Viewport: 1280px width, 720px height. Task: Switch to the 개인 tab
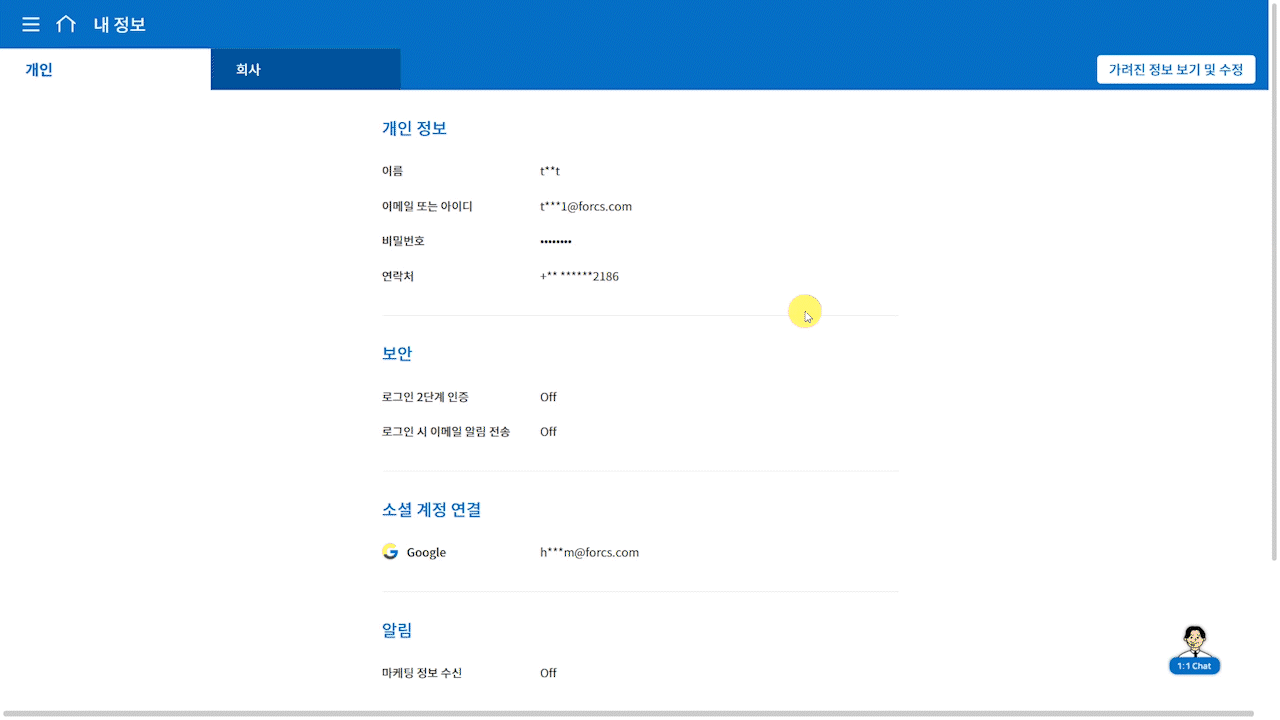click(39, 70)
